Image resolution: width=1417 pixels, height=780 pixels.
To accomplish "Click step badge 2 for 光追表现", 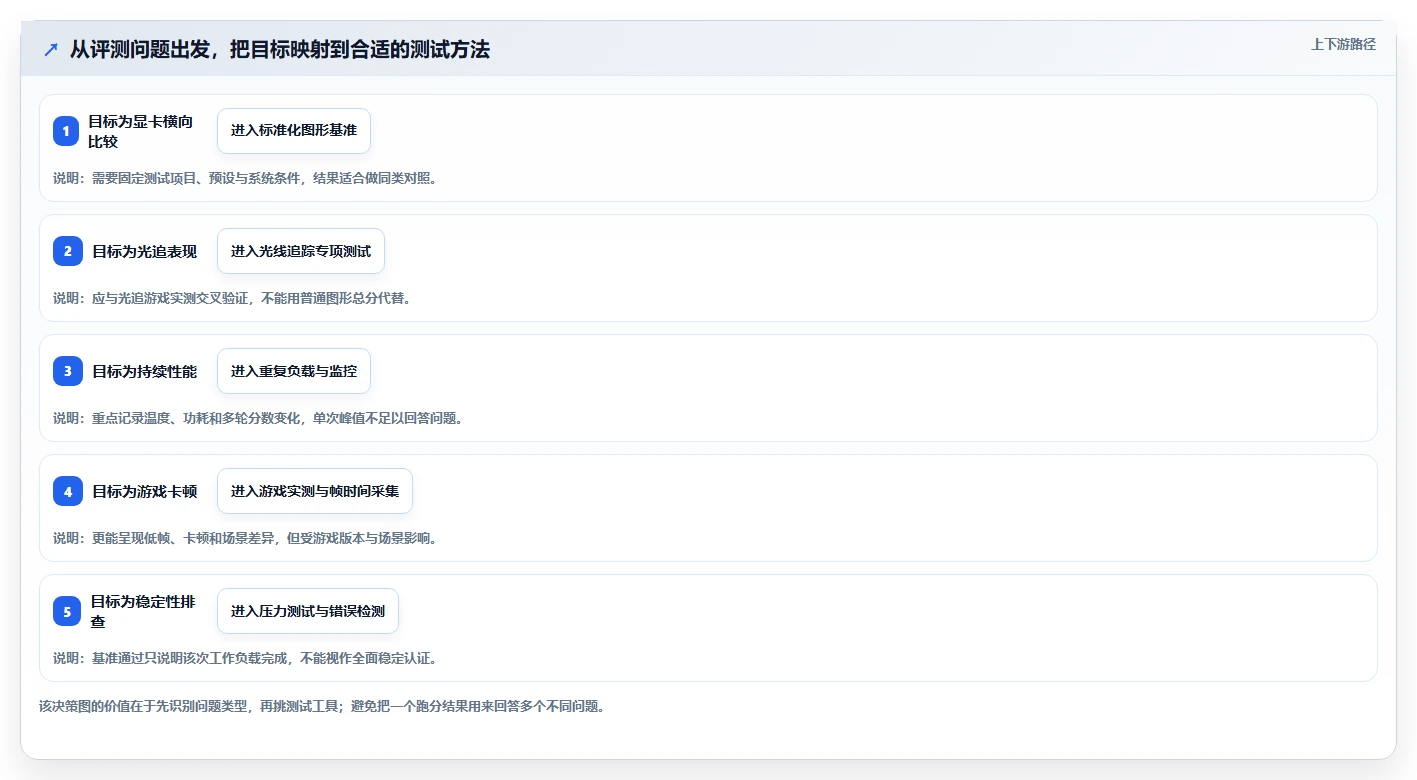I will pyautogui.click(x=68, y=251).
